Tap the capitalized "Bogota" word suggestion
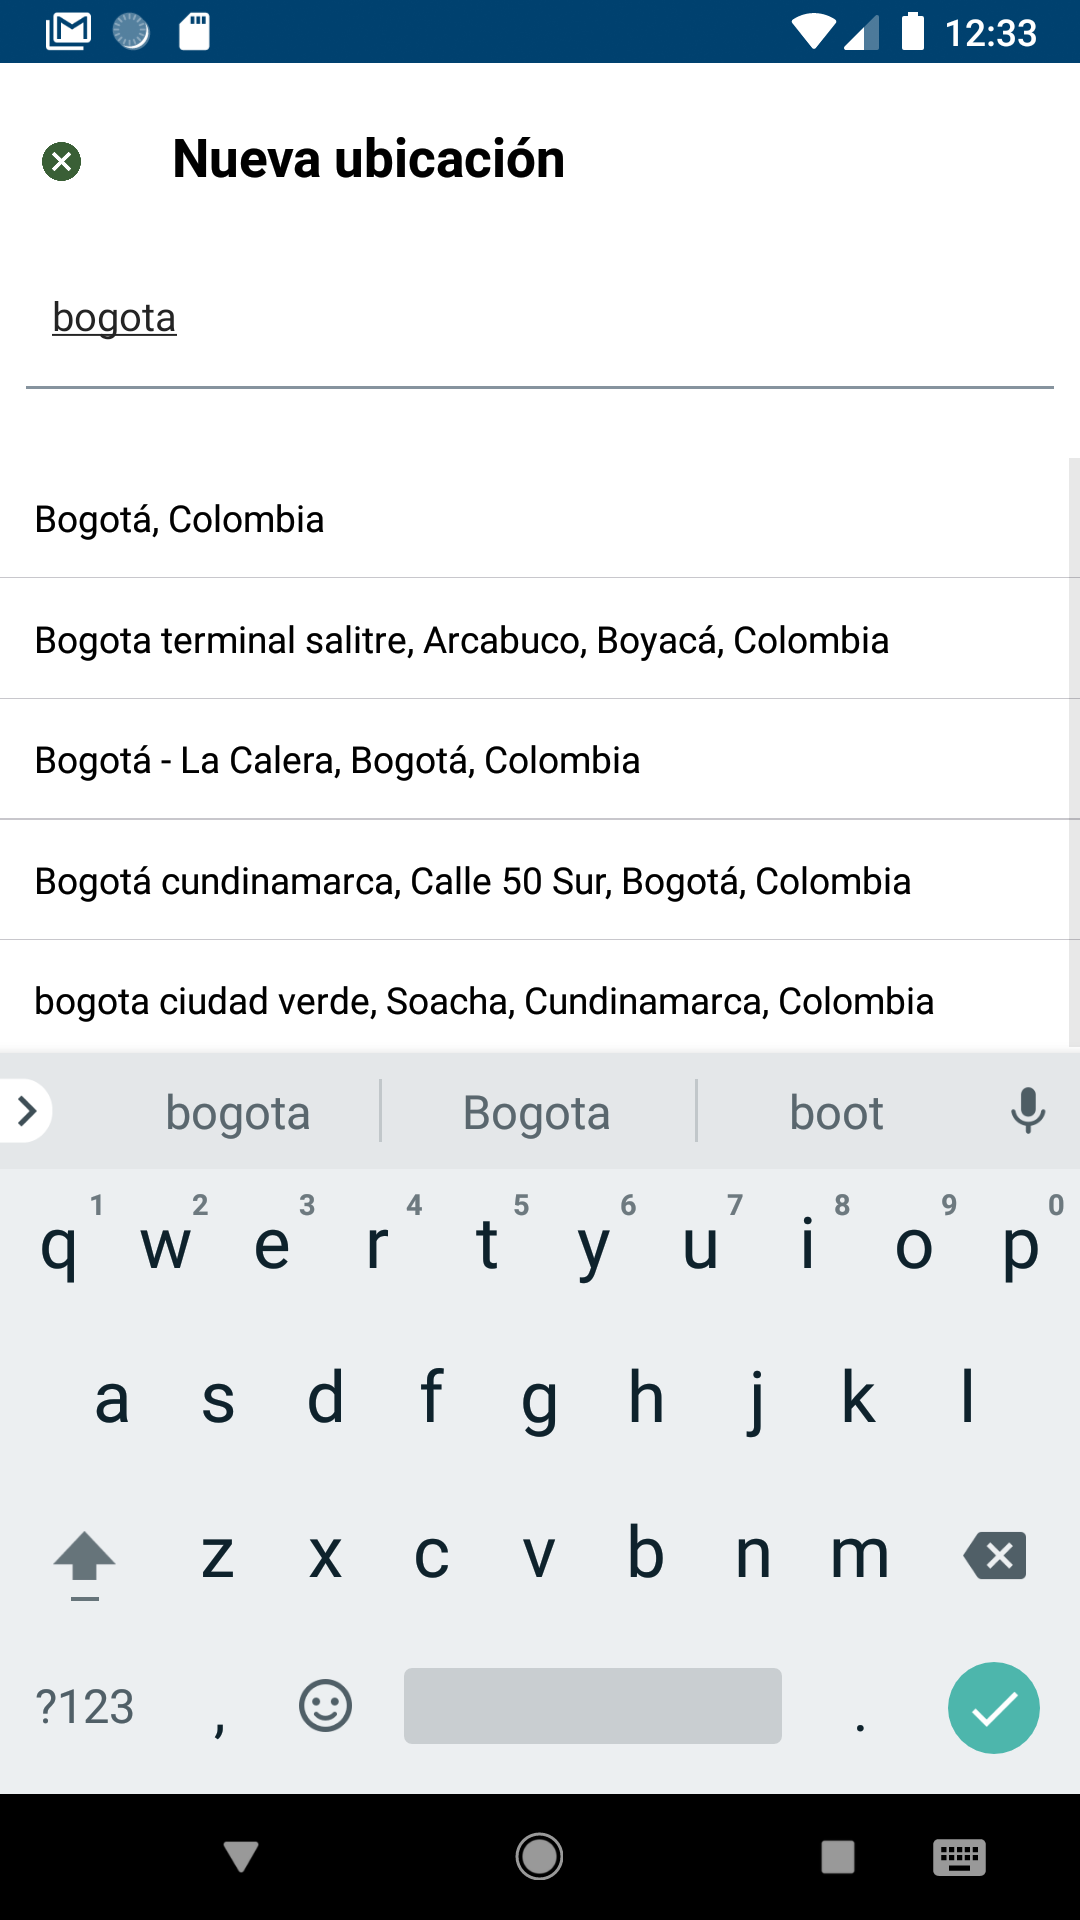The height and width of the screenshot is (1920, 1080). (x=537, y=1113)
